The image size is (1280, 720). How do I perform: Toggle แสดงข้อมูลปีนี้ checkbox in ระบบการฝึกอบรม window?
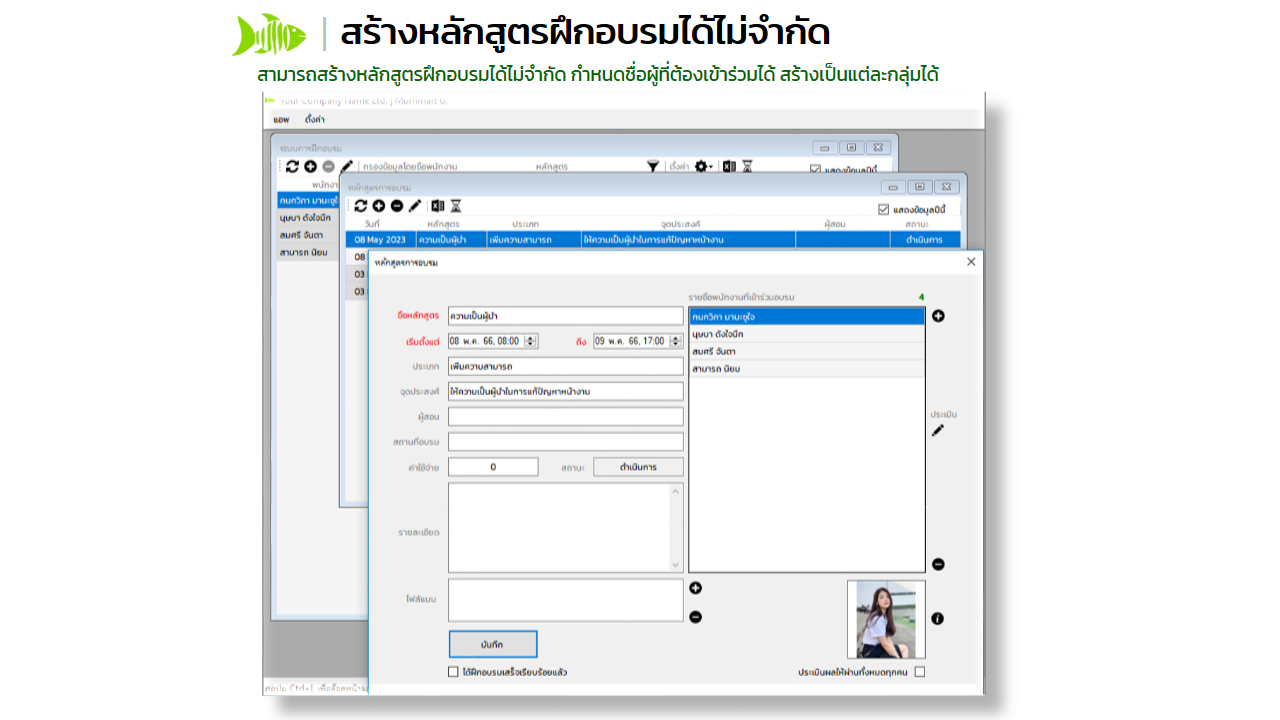(x=815, y=170)
